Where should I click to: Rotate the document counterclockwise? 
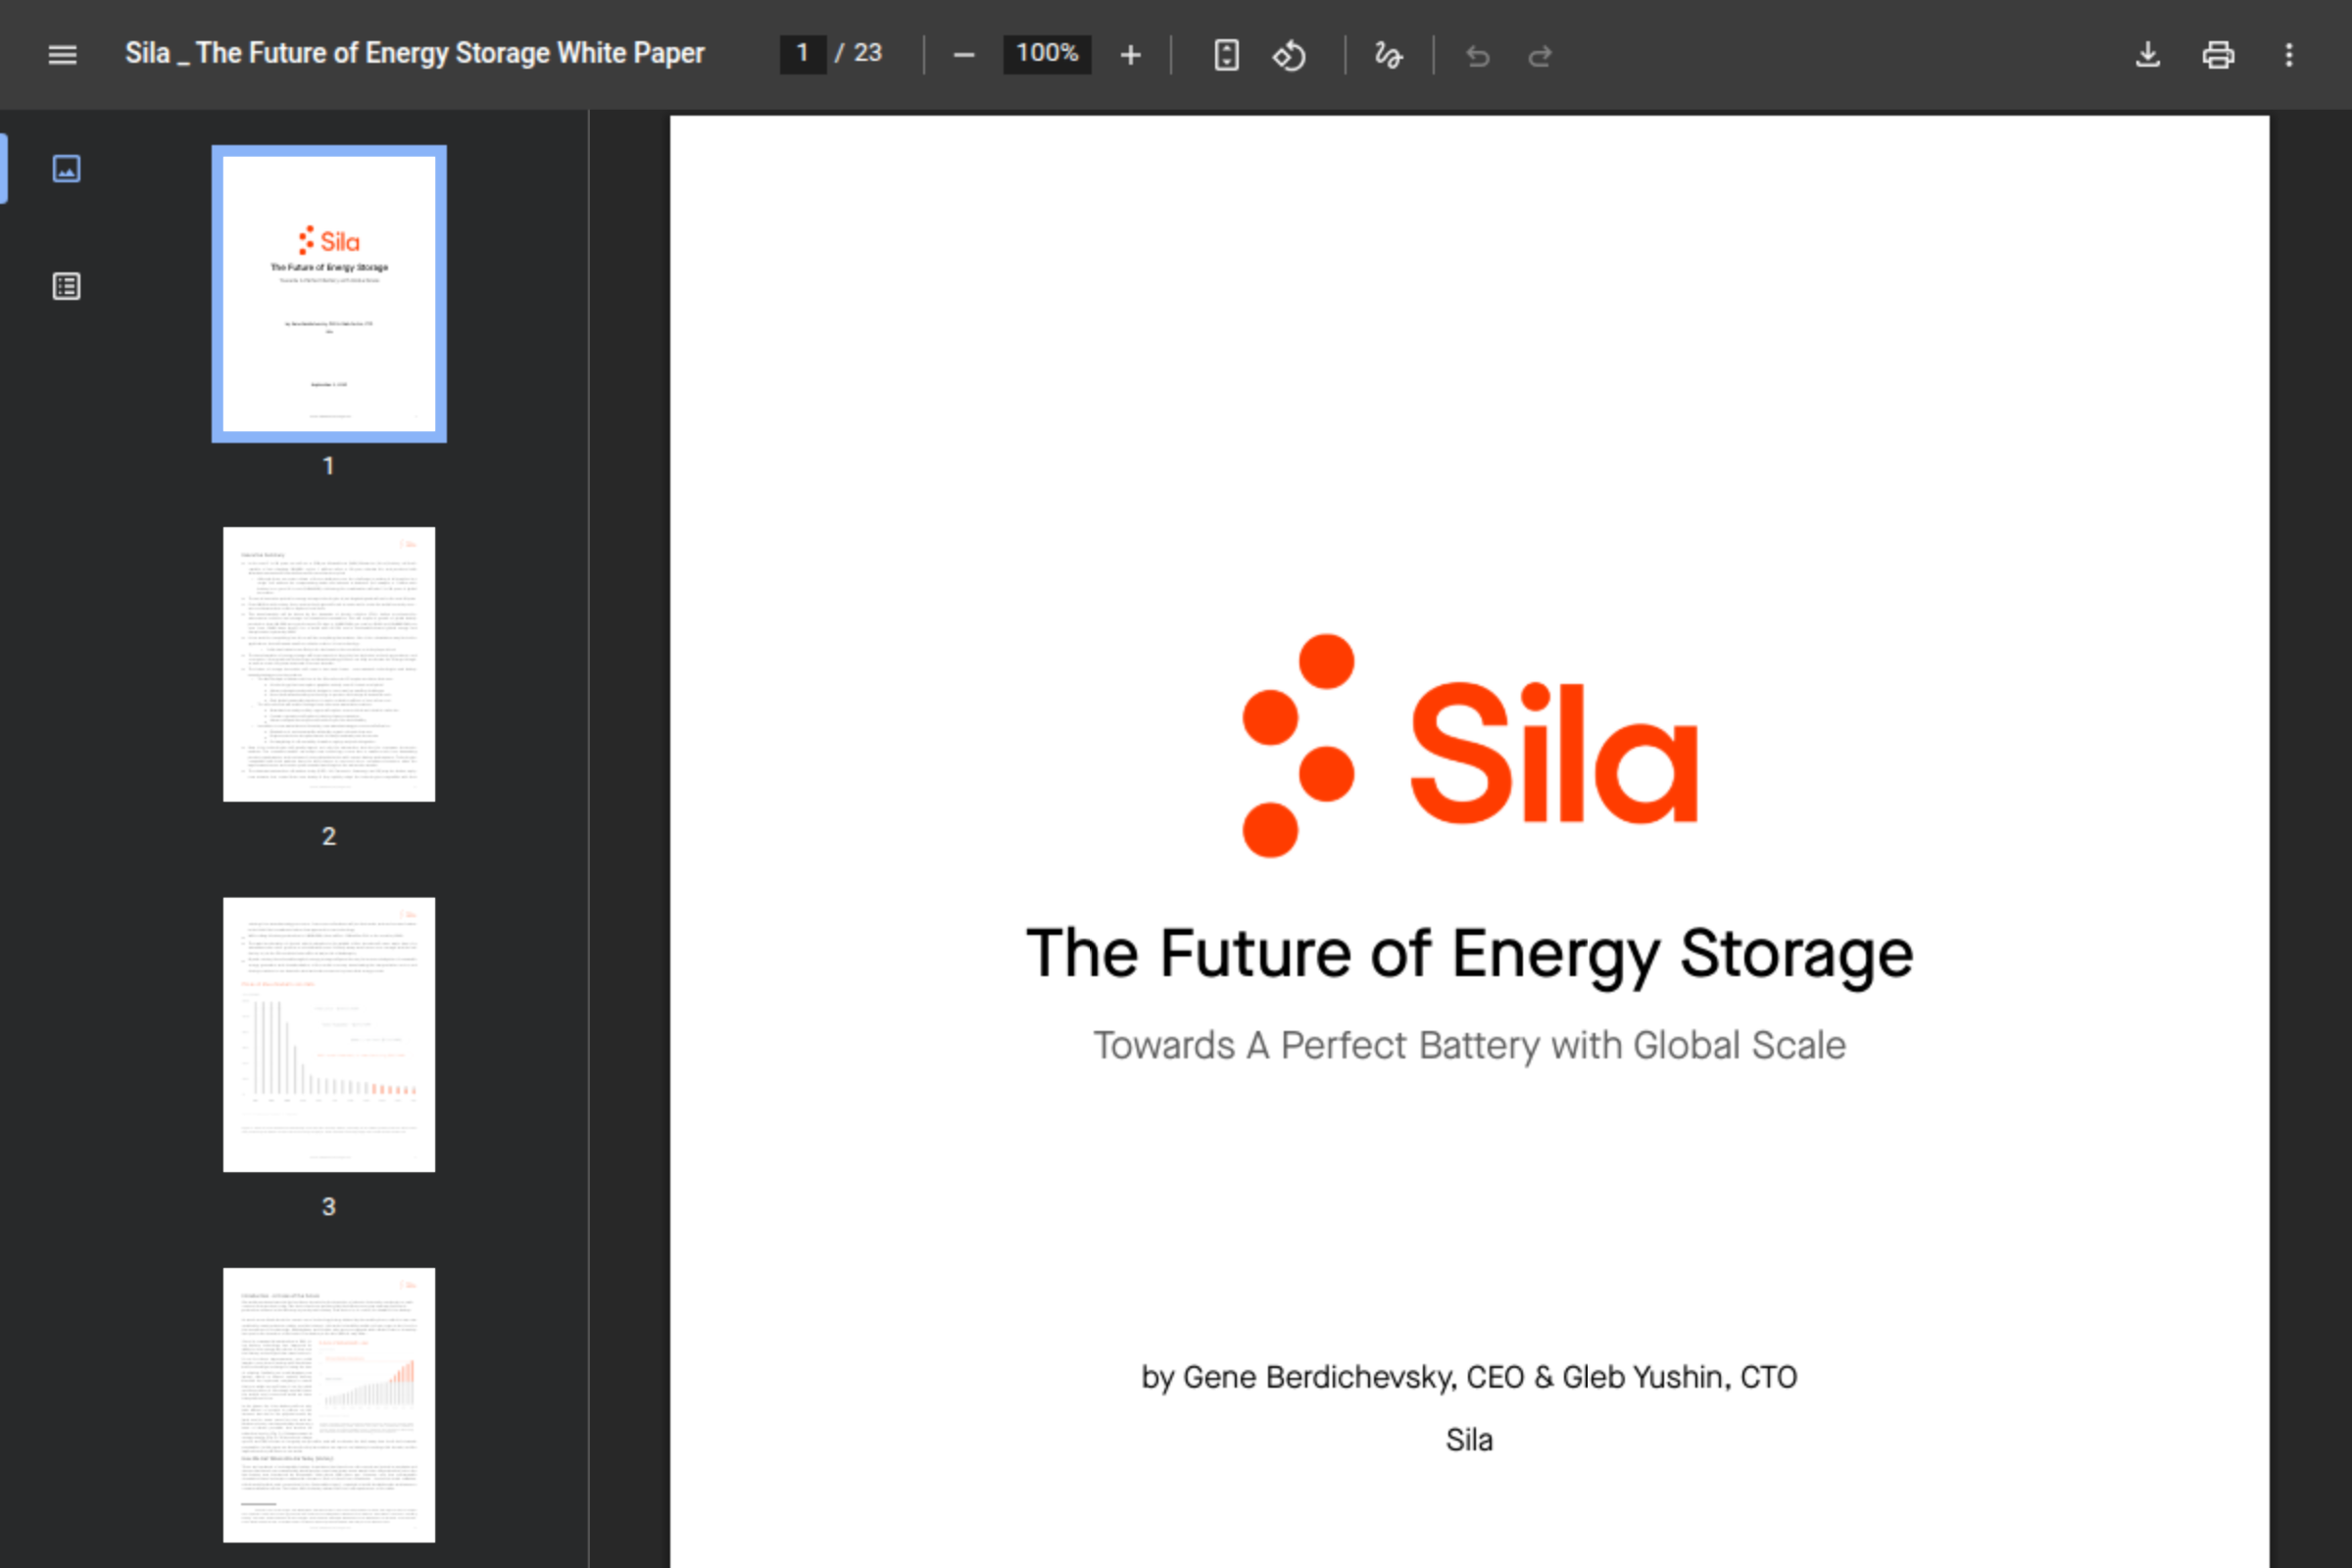coord(1289,55)
